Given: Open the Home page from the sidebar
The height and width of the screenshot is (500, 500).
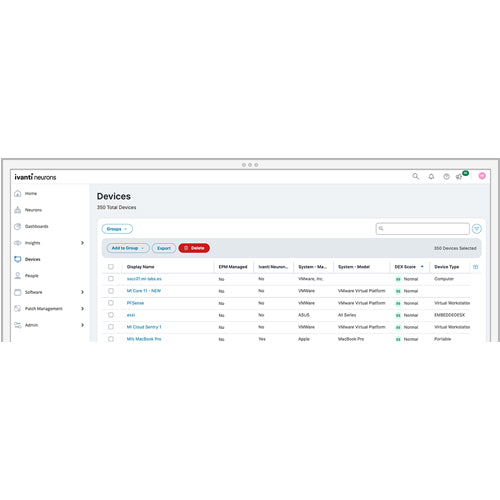Looking at the screenshot, I should (31, 193).
